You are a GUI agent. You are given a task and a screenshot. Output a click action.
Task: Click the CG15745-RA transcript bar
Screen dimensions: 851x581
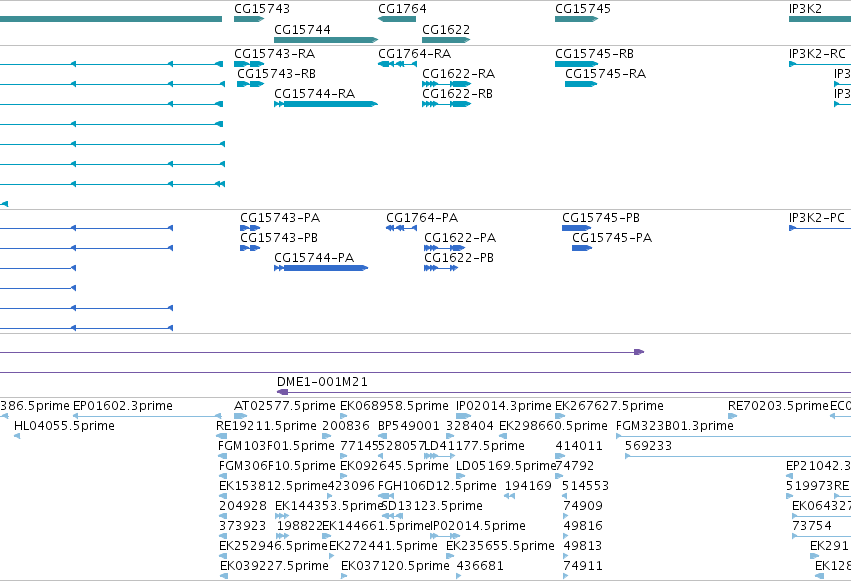point(581,84)
